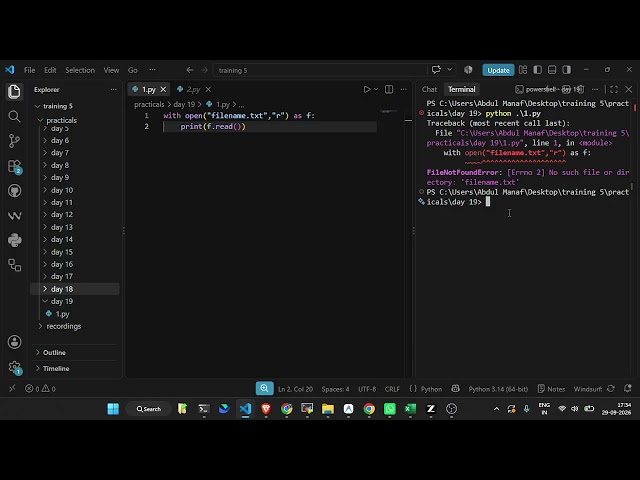Click the Customize Layout icon
640x480 pixels.
523,70
